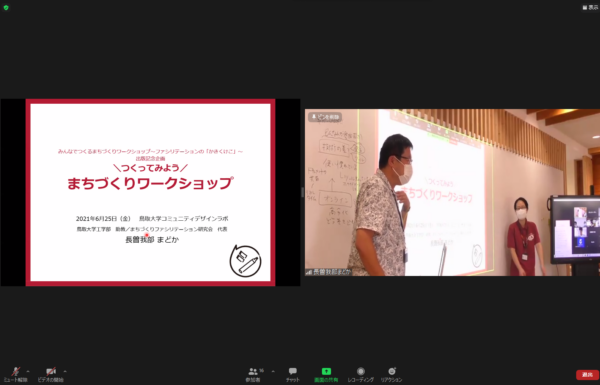Screen dimensions: 600x385
Task: Expand the arrow next to participants
Action: click(x=273, y=371)
